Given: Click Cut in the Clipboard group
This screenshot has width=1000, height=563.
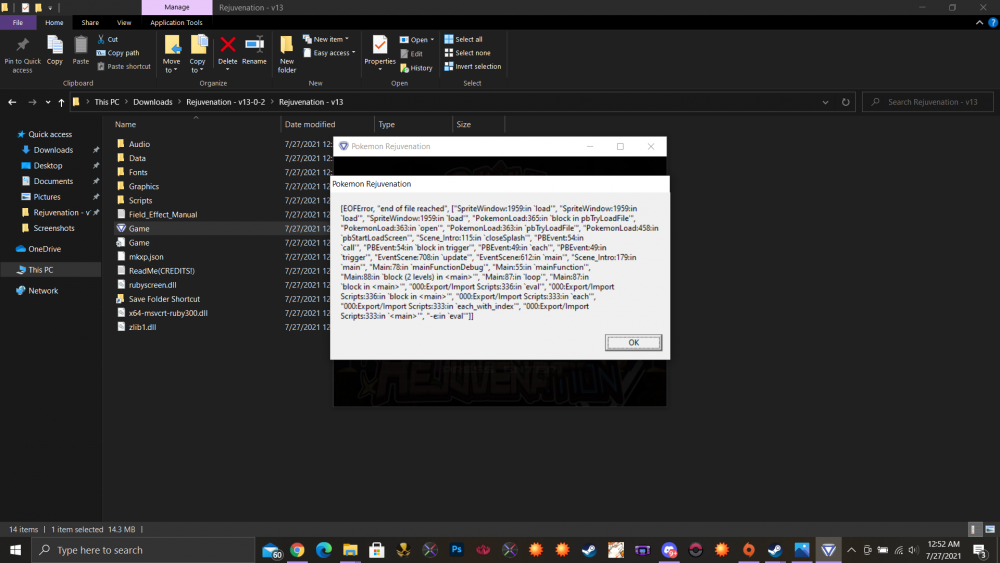Looking at the screenshot, I should (x=108, y=39).
